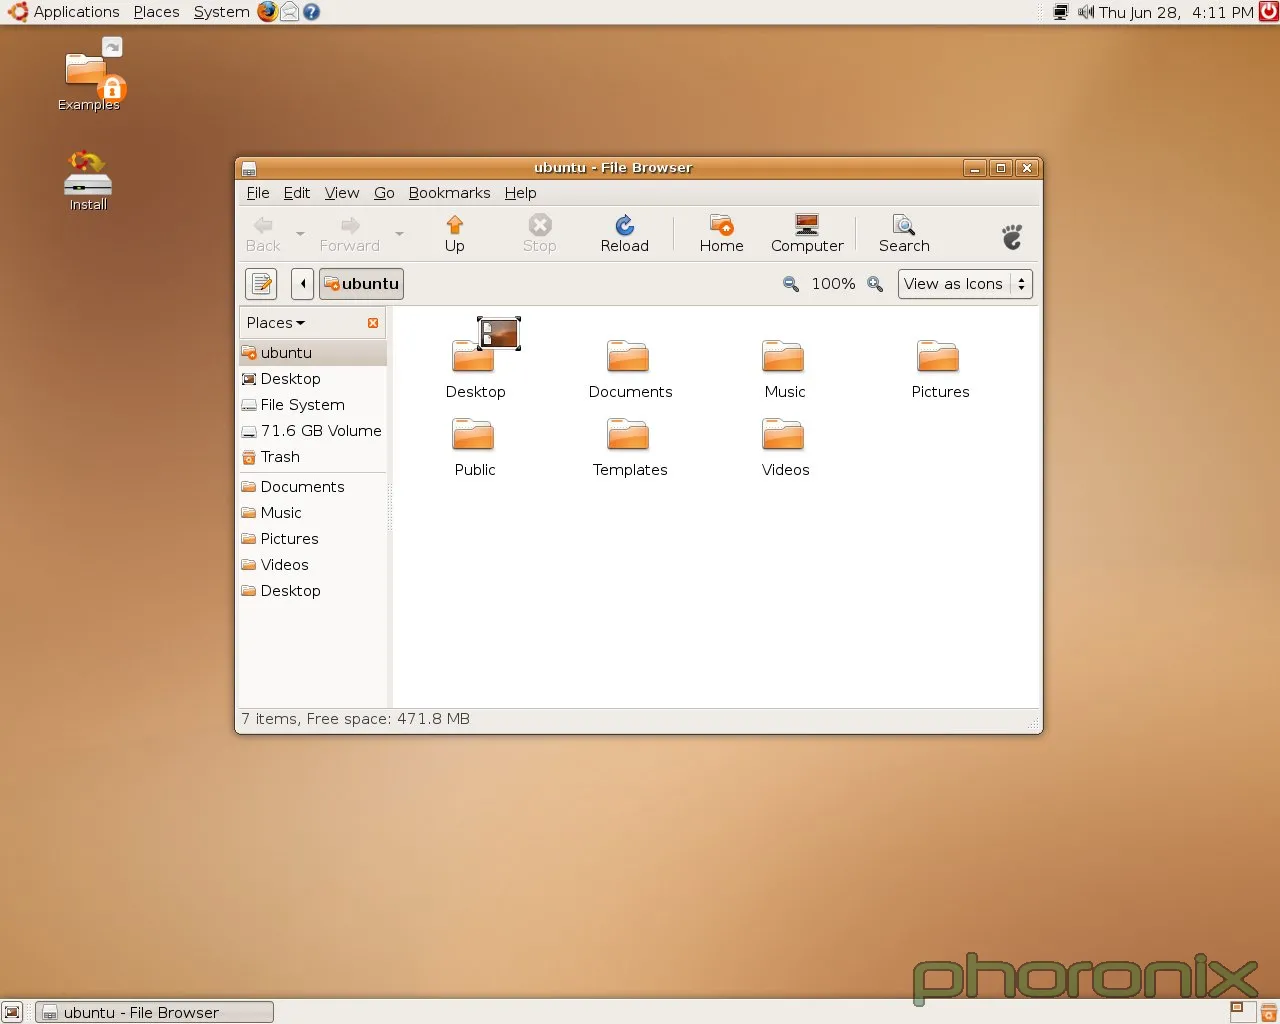Open the 71.6 GB Volume
This screenshot has width=1280, height=1024.
pyautogui.click(x=312, y=431)
